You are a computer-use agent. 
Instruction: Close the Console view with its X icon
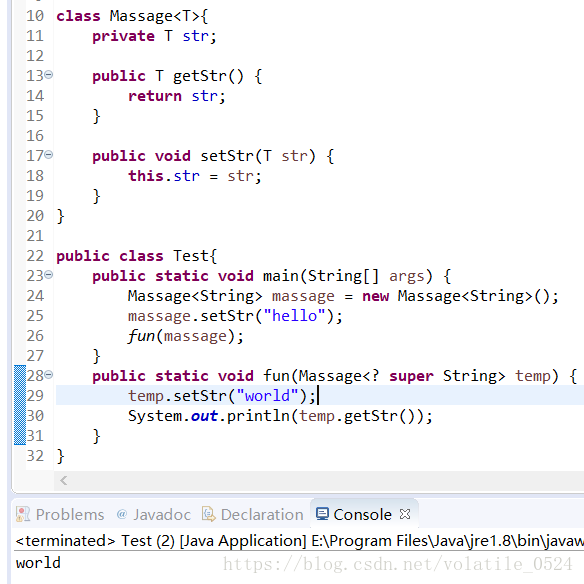coord(405,514)
